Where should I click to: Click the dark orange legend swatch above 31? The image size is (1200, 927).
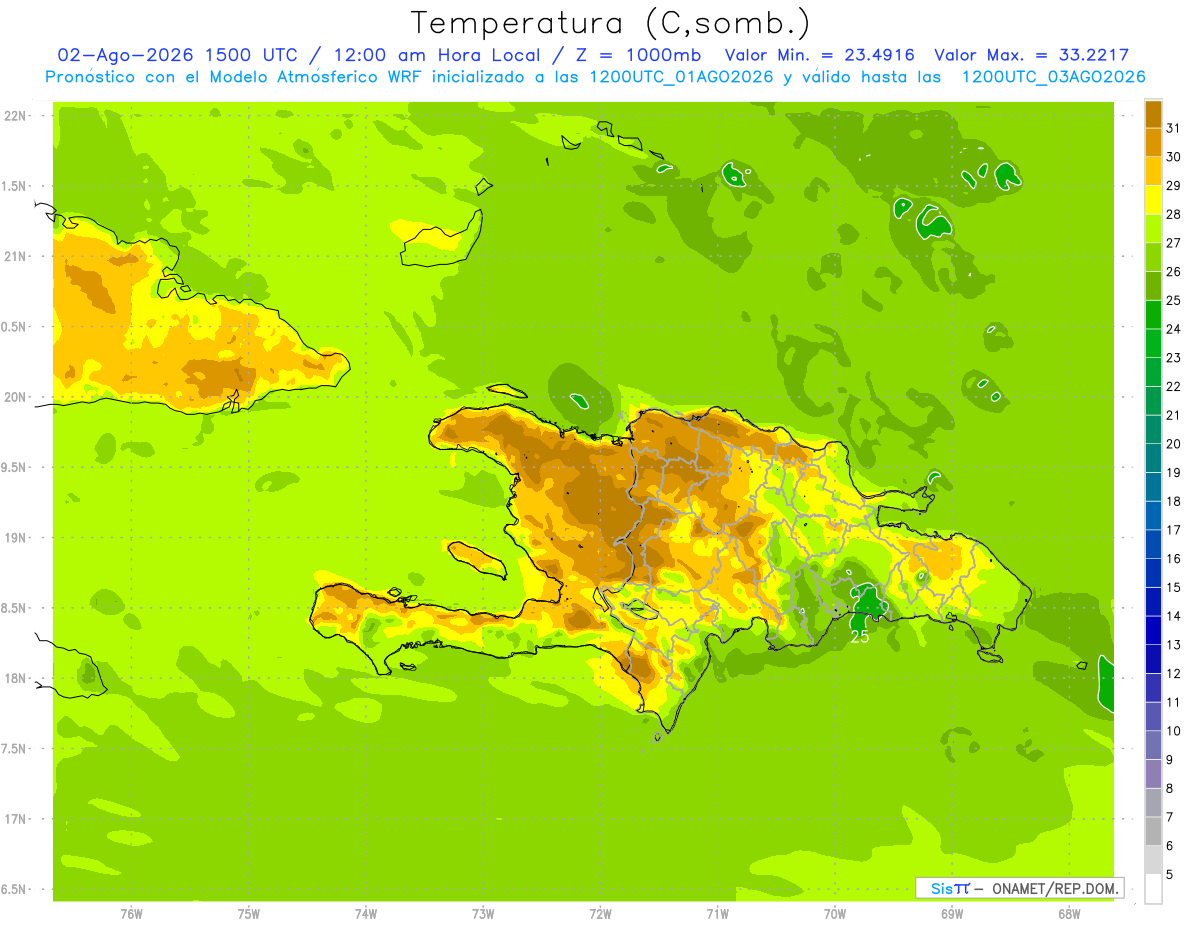tap(1153, 114)
